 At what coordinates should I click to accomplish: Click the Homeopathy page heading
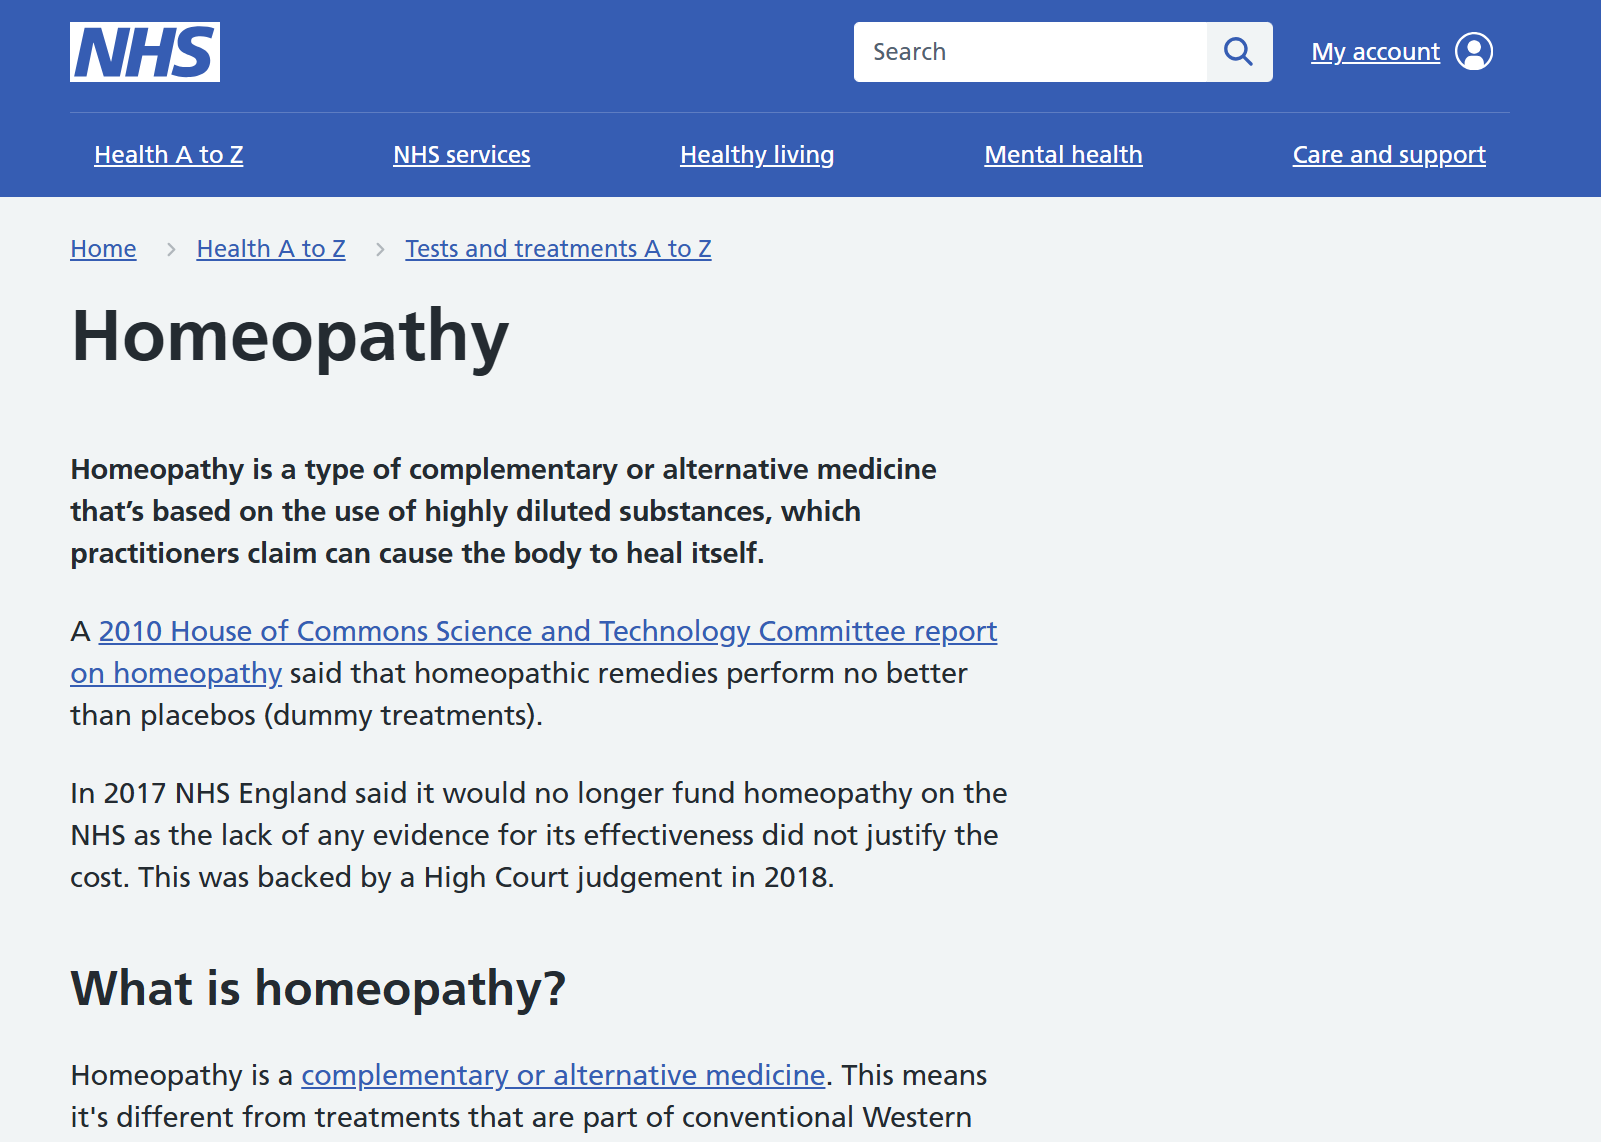pos(290,336)
